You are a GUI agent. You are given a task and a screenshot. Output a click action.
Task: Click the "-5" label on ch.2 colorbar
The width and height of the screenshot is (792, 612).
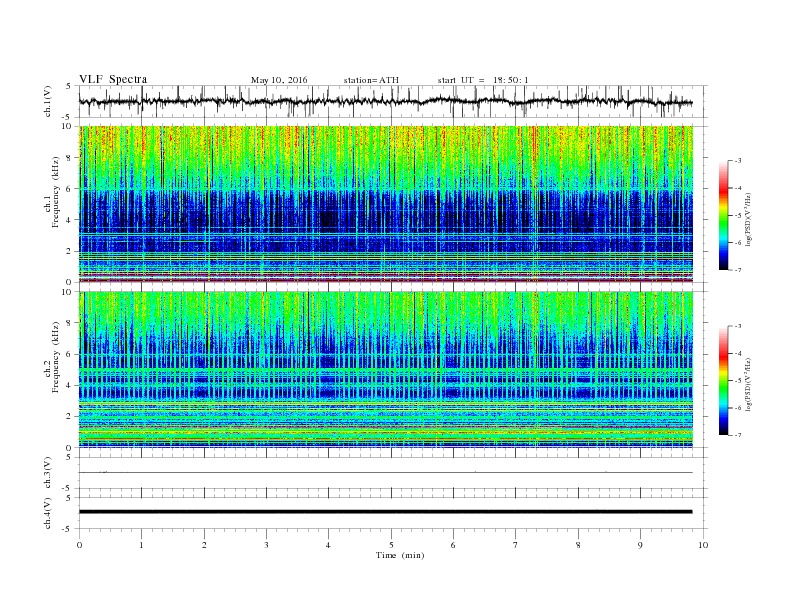tap(737, 380)
